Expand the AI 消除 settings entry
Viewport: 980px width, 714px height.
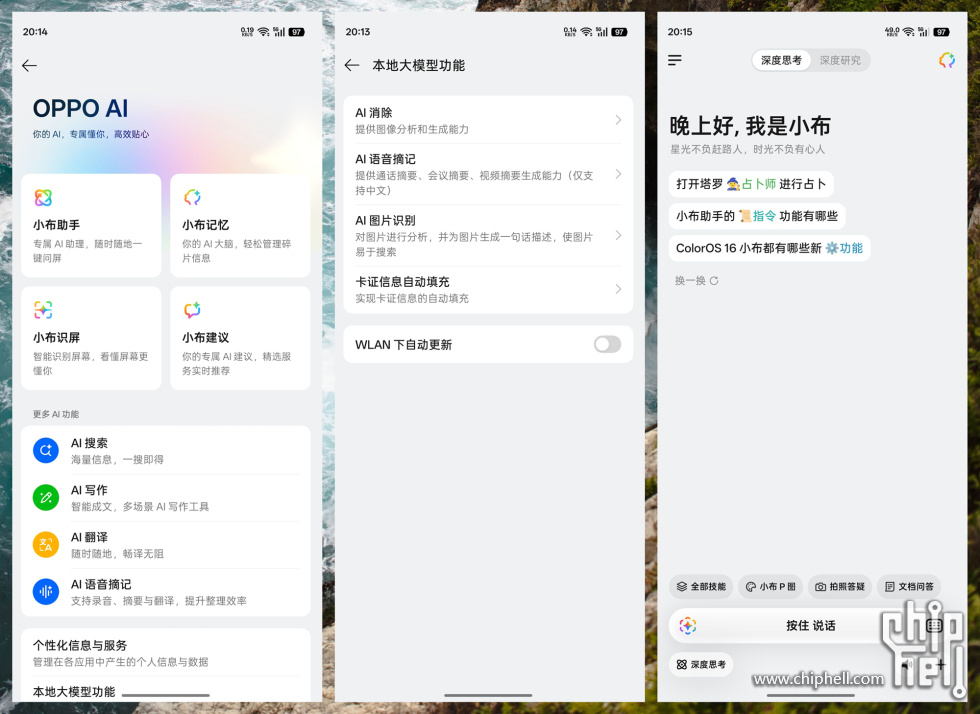click(x=488, y=119)
